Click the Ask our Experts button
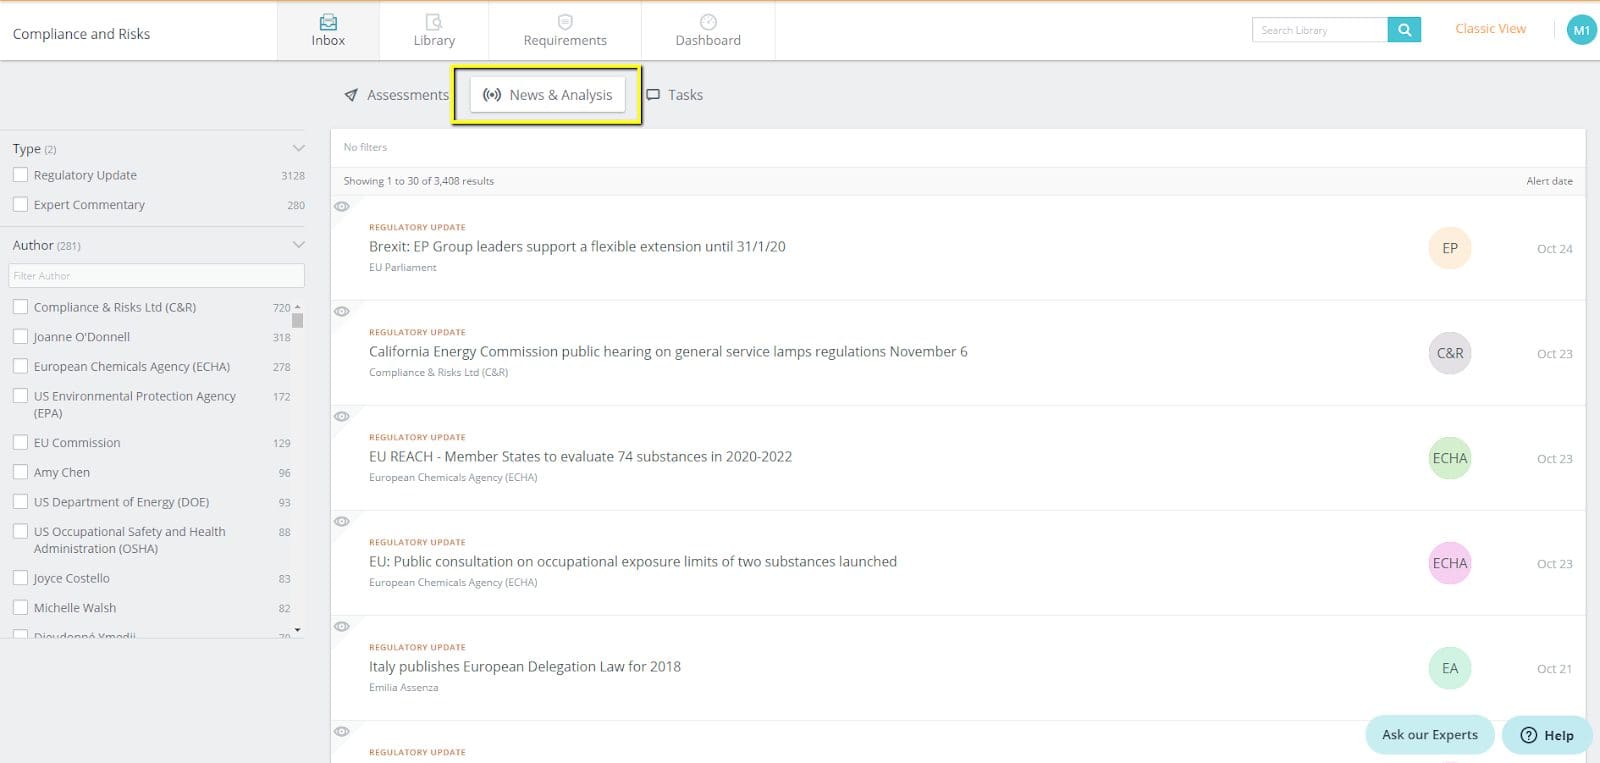 pyautogui.click(x=1429, y=735)
